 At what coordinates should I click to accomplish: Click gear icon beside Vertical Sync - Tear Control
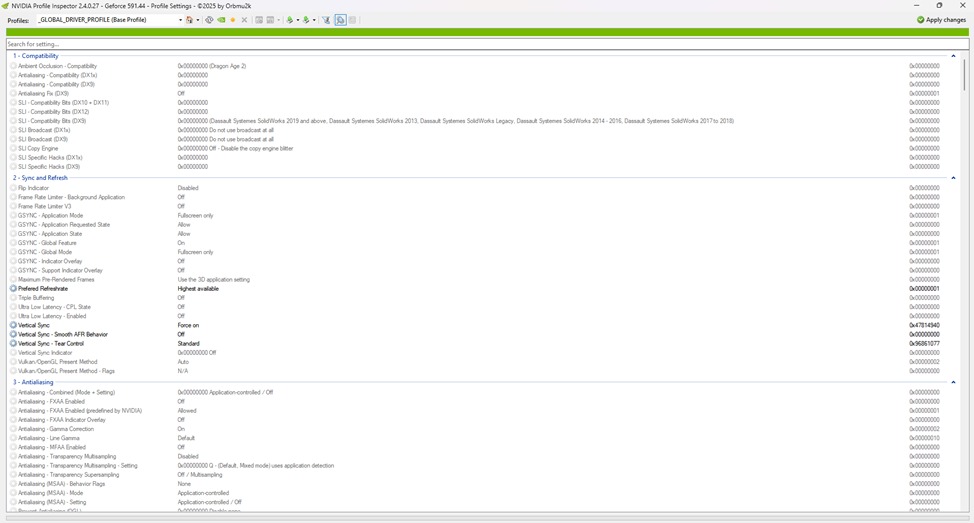tap(13, 344)
